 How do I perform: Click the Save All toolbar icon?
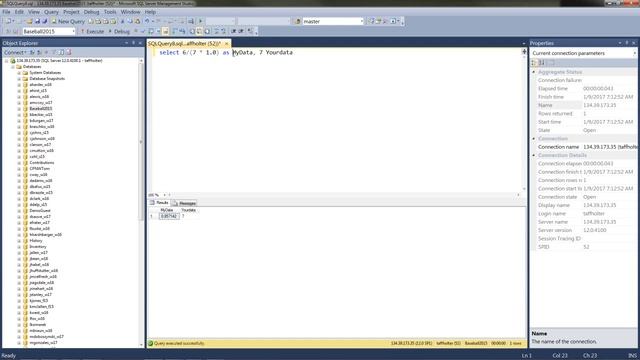coord(45,21)
